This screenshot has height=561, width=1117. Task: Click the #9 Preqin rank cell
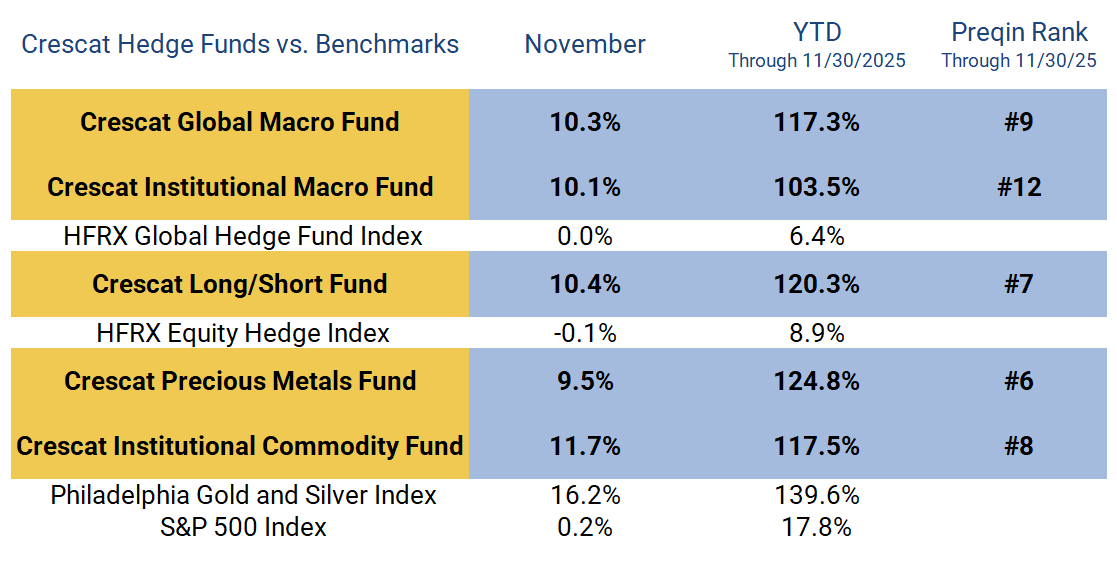[1018, 122]
